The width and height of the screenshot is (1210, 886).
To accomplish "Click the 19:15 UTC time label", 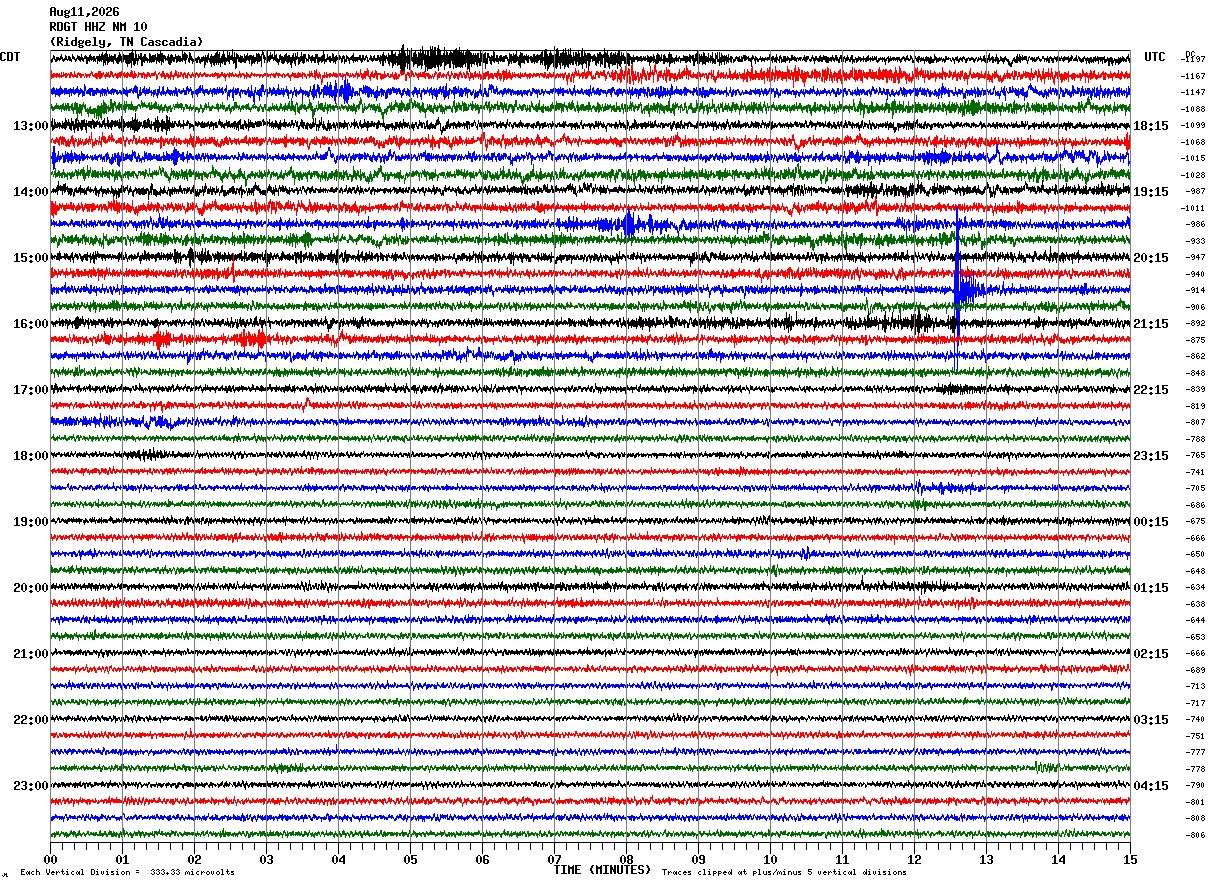I will click(1151, 192).
